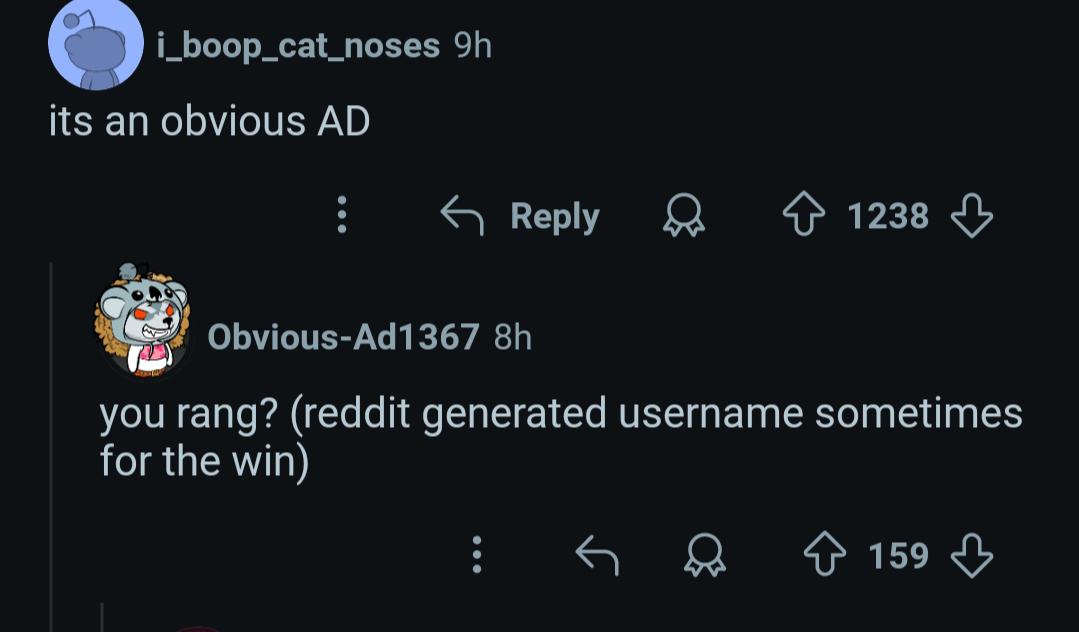Click the reply arrow on Obvious-Ad1367's comment
Viewport: 1079px width, 632px height.
tap(597, 555)
